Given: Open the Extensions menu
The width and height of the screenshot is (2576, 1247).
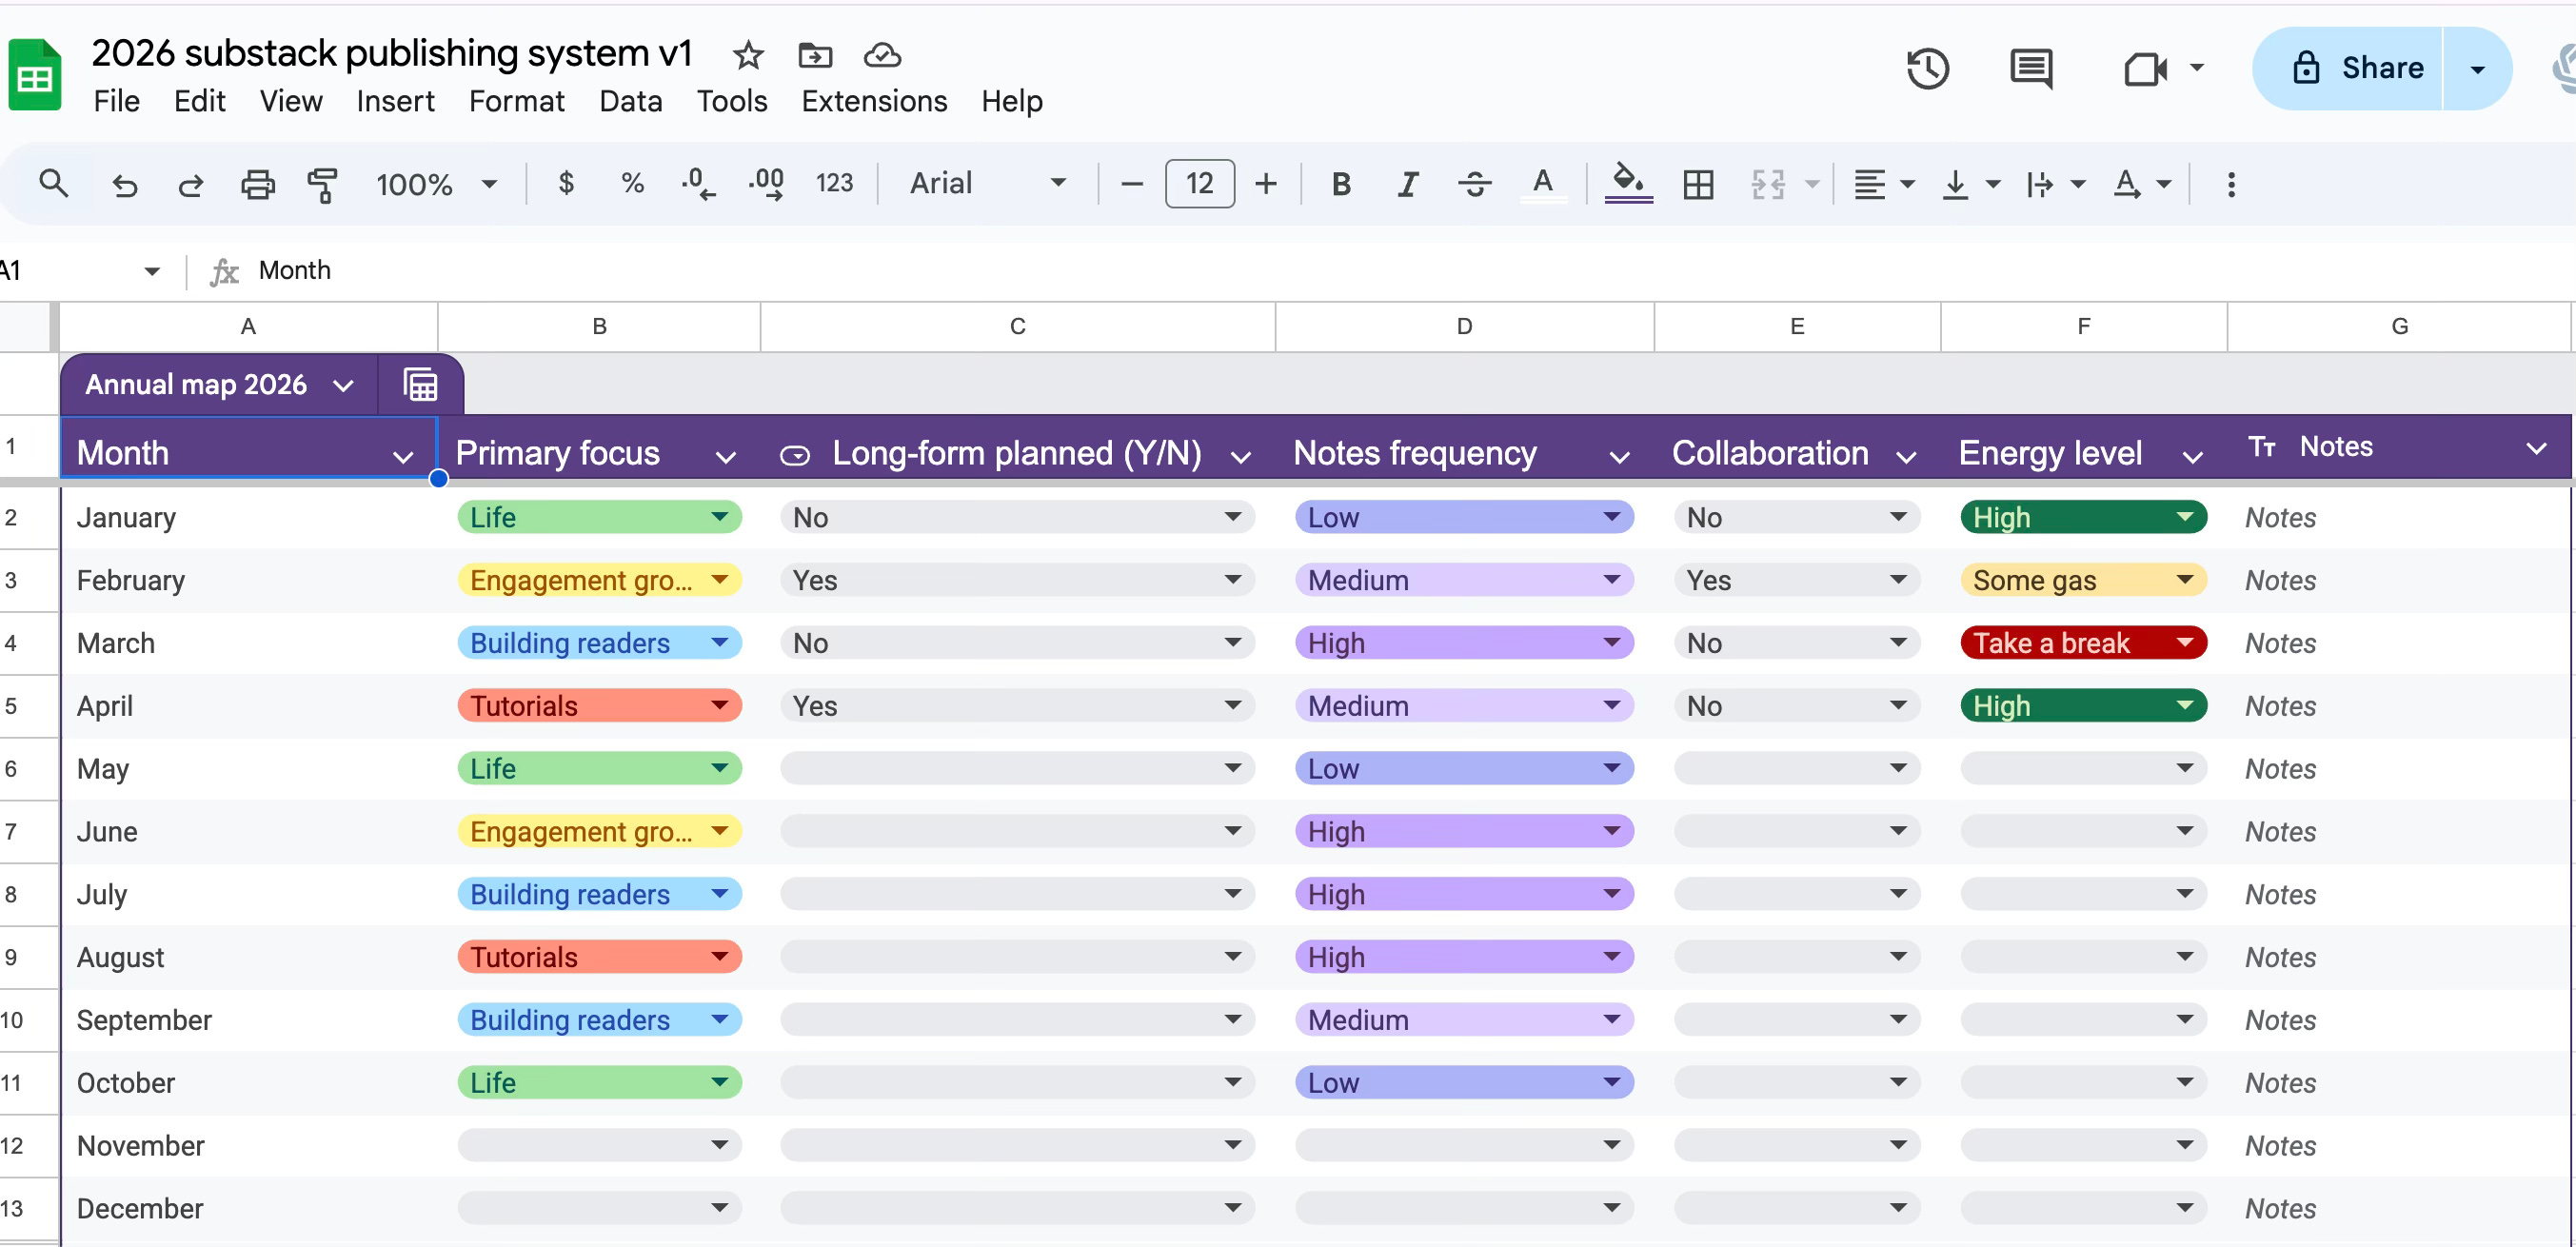Looking at the screenshot, I should click(873, 101).
